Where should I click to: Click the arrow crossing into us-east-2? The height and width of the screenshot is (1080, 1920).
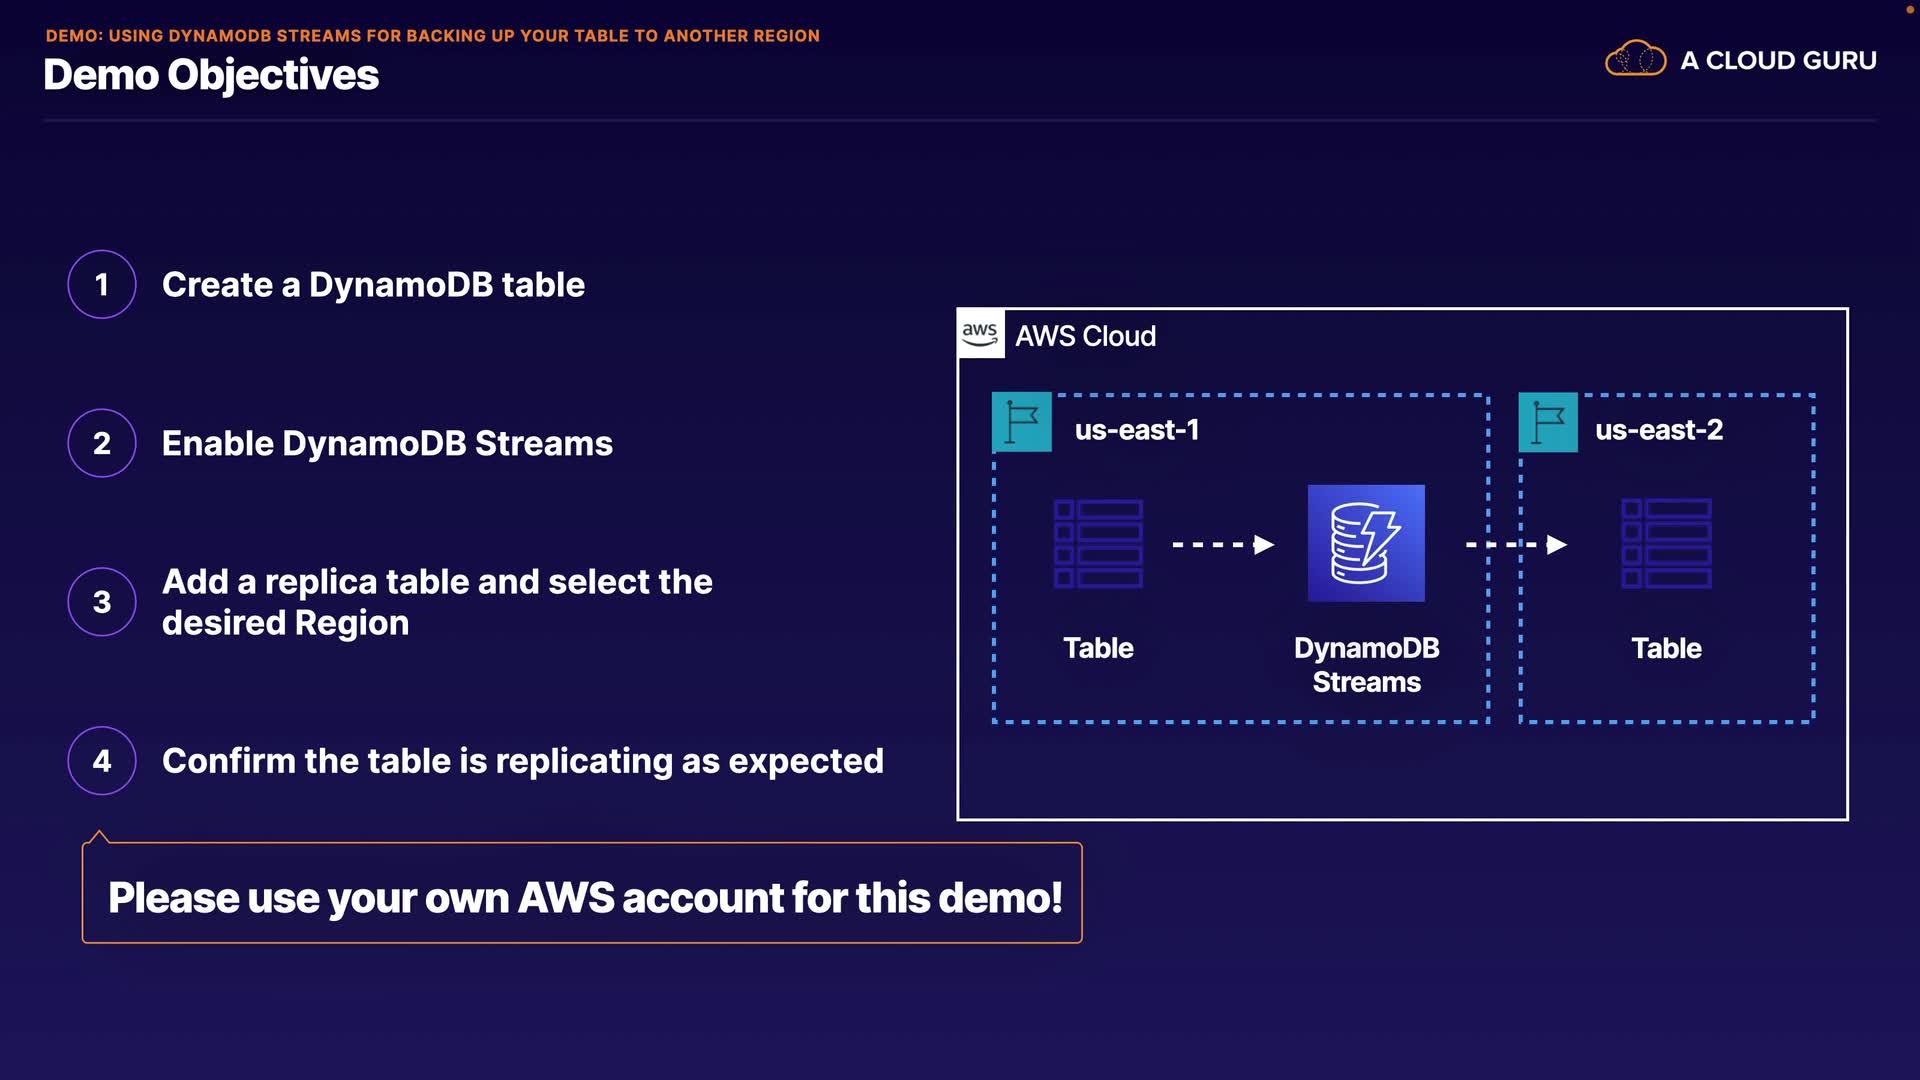pos(1516,545)
